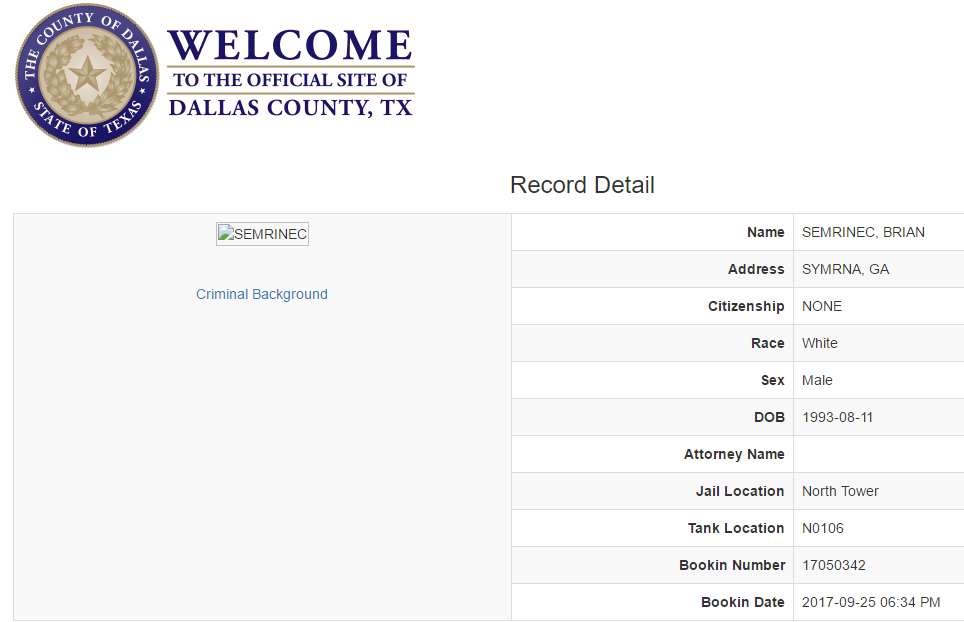Click the Bookin Date timestamp value
Screen dimensions: 964x622
[871, 602]
